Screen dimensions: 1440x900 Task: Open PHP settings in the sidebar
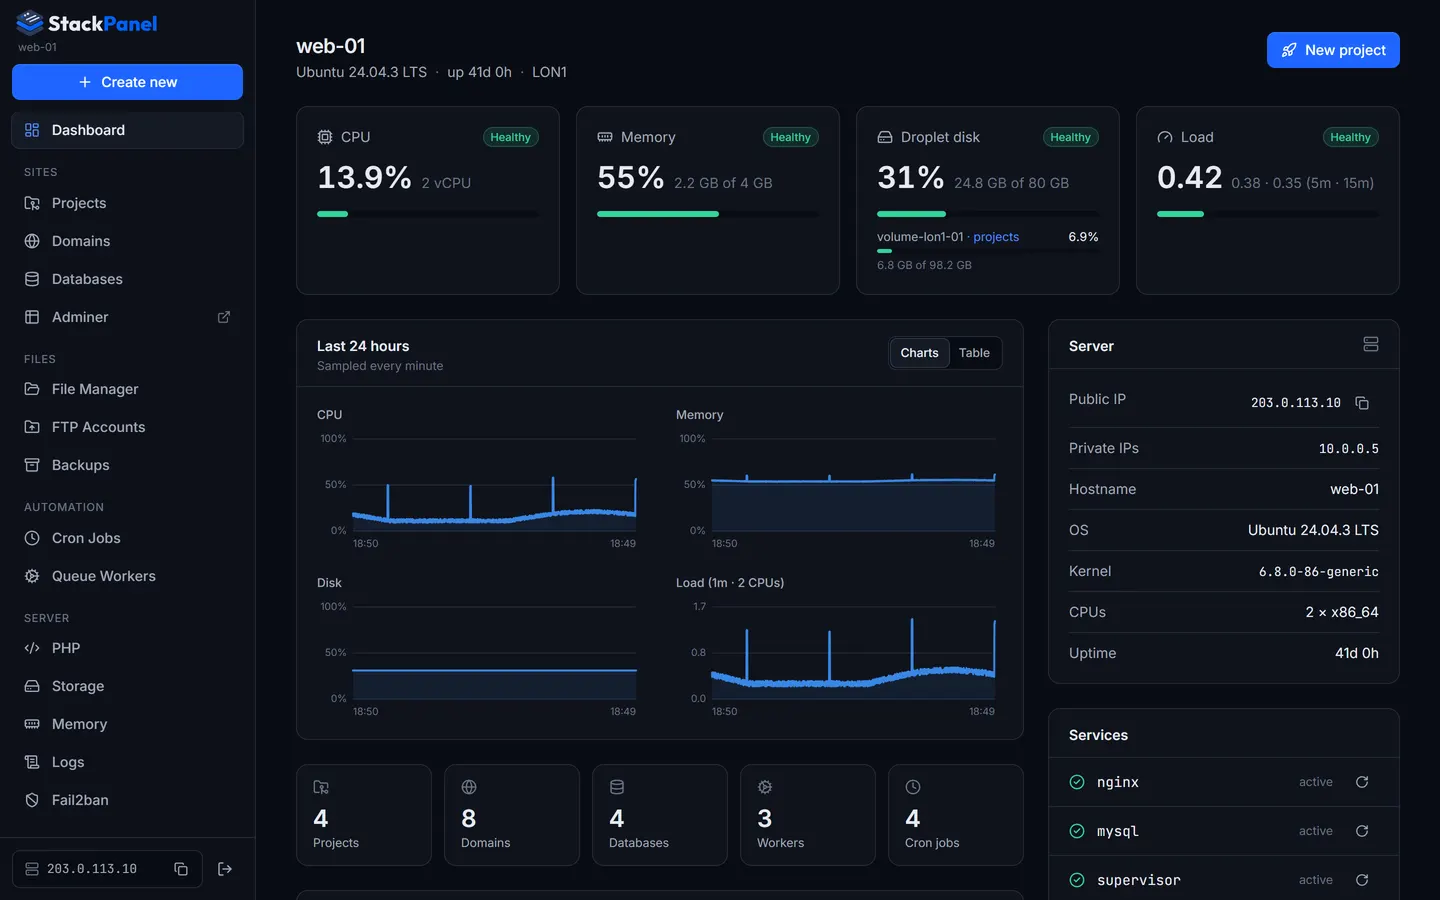[x=127, y=648]
